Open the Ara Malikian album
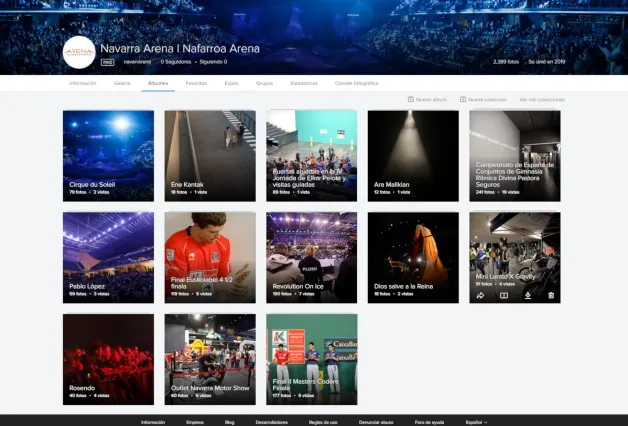This screenshot has width=628, height=426. (413, 156)
